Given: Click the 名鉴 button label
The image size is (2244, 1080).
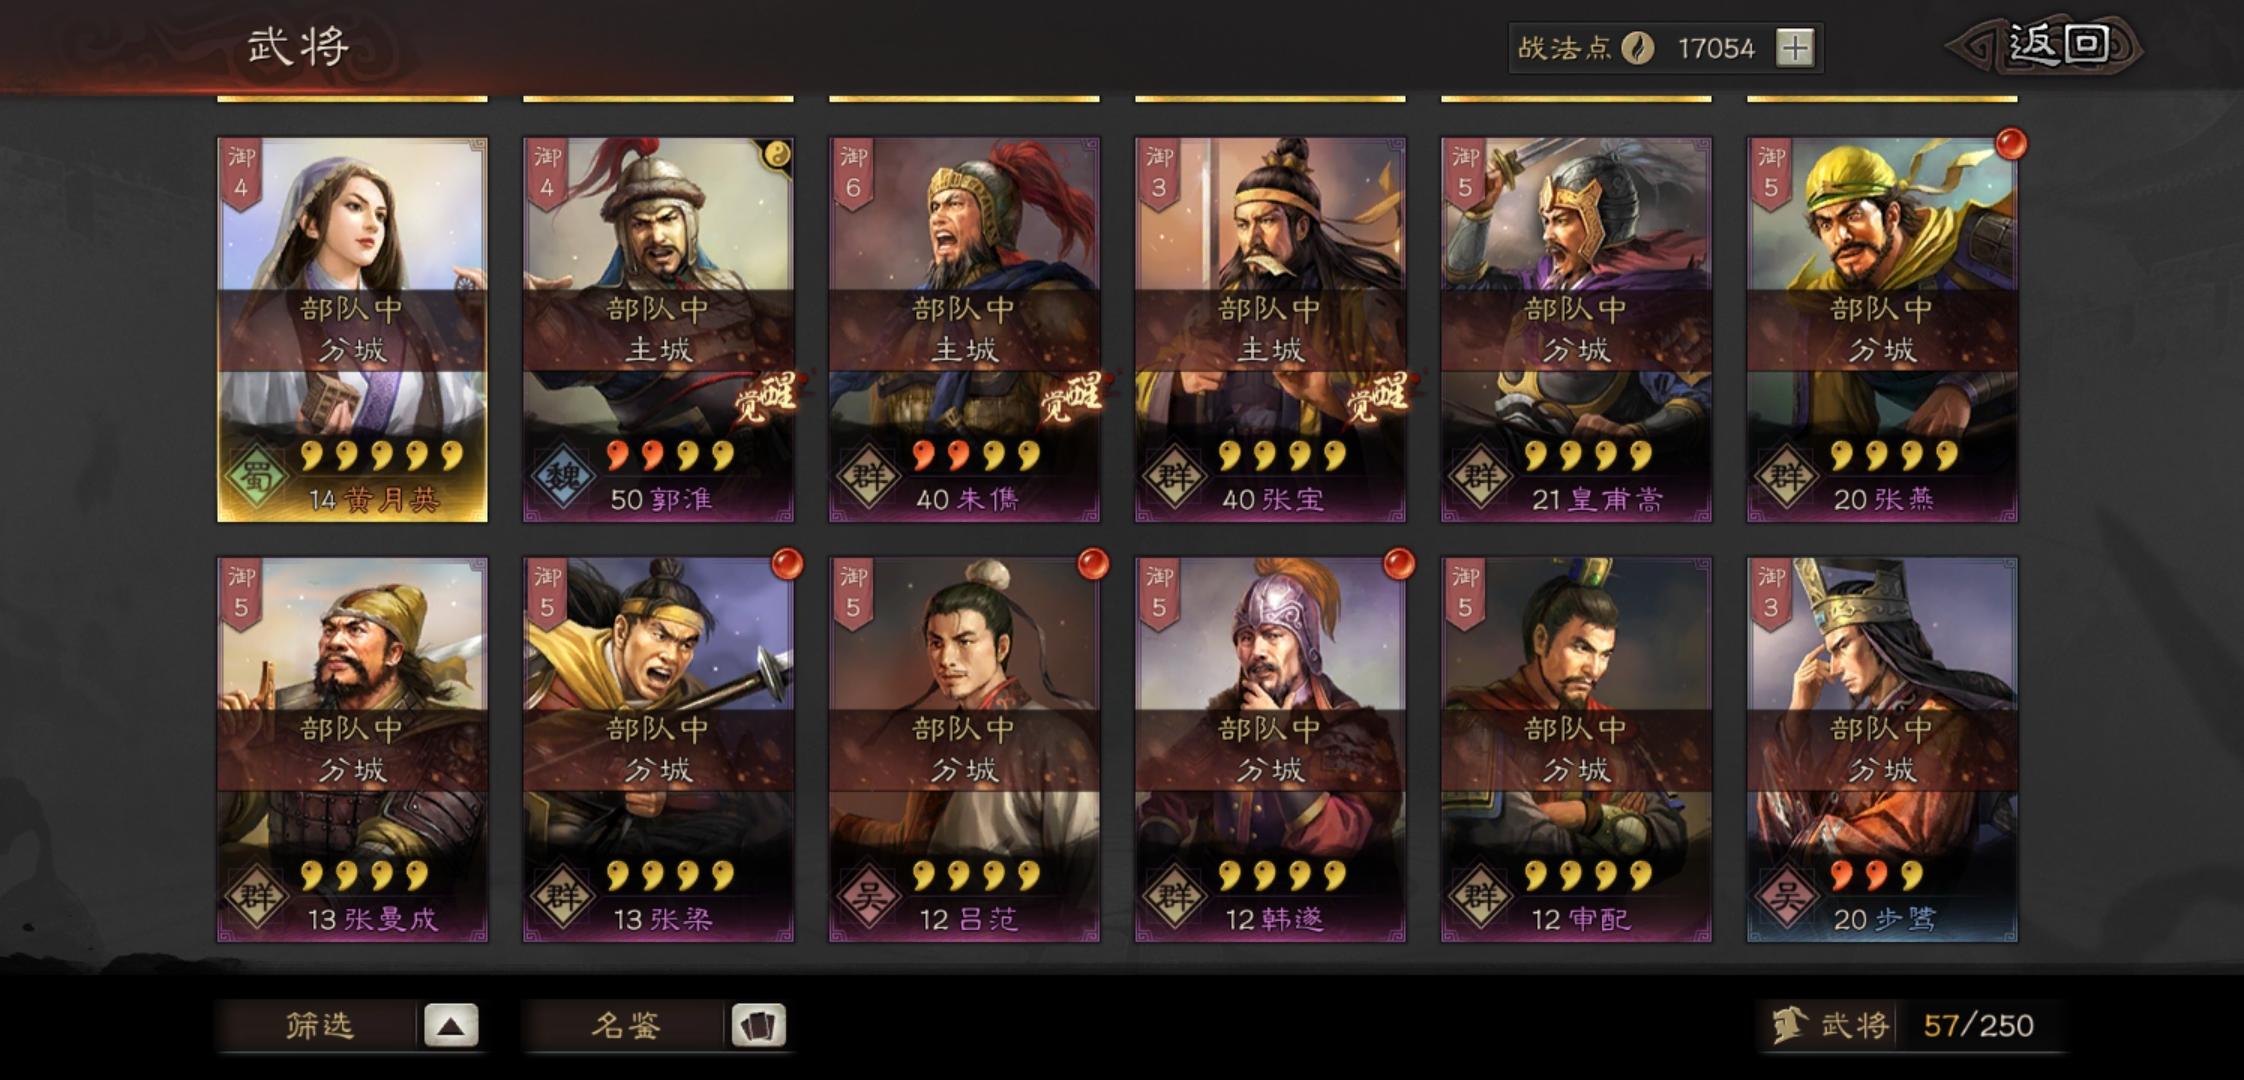Looking at the screenshot, I should [625, 1025].
